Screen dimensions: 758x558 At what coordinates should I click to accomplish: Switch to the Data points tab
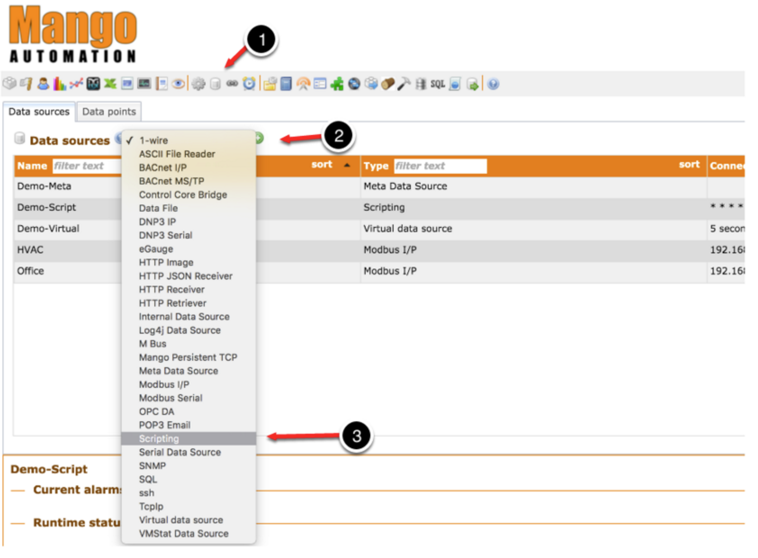click(109, 112)
